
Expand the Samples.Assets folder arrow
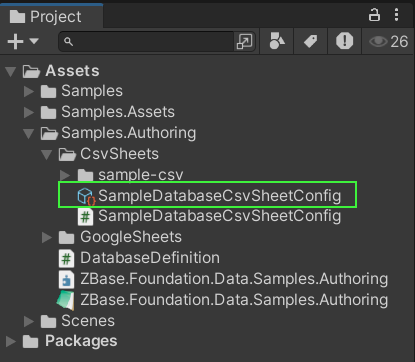pyautogui.click(x=29, y=112)
